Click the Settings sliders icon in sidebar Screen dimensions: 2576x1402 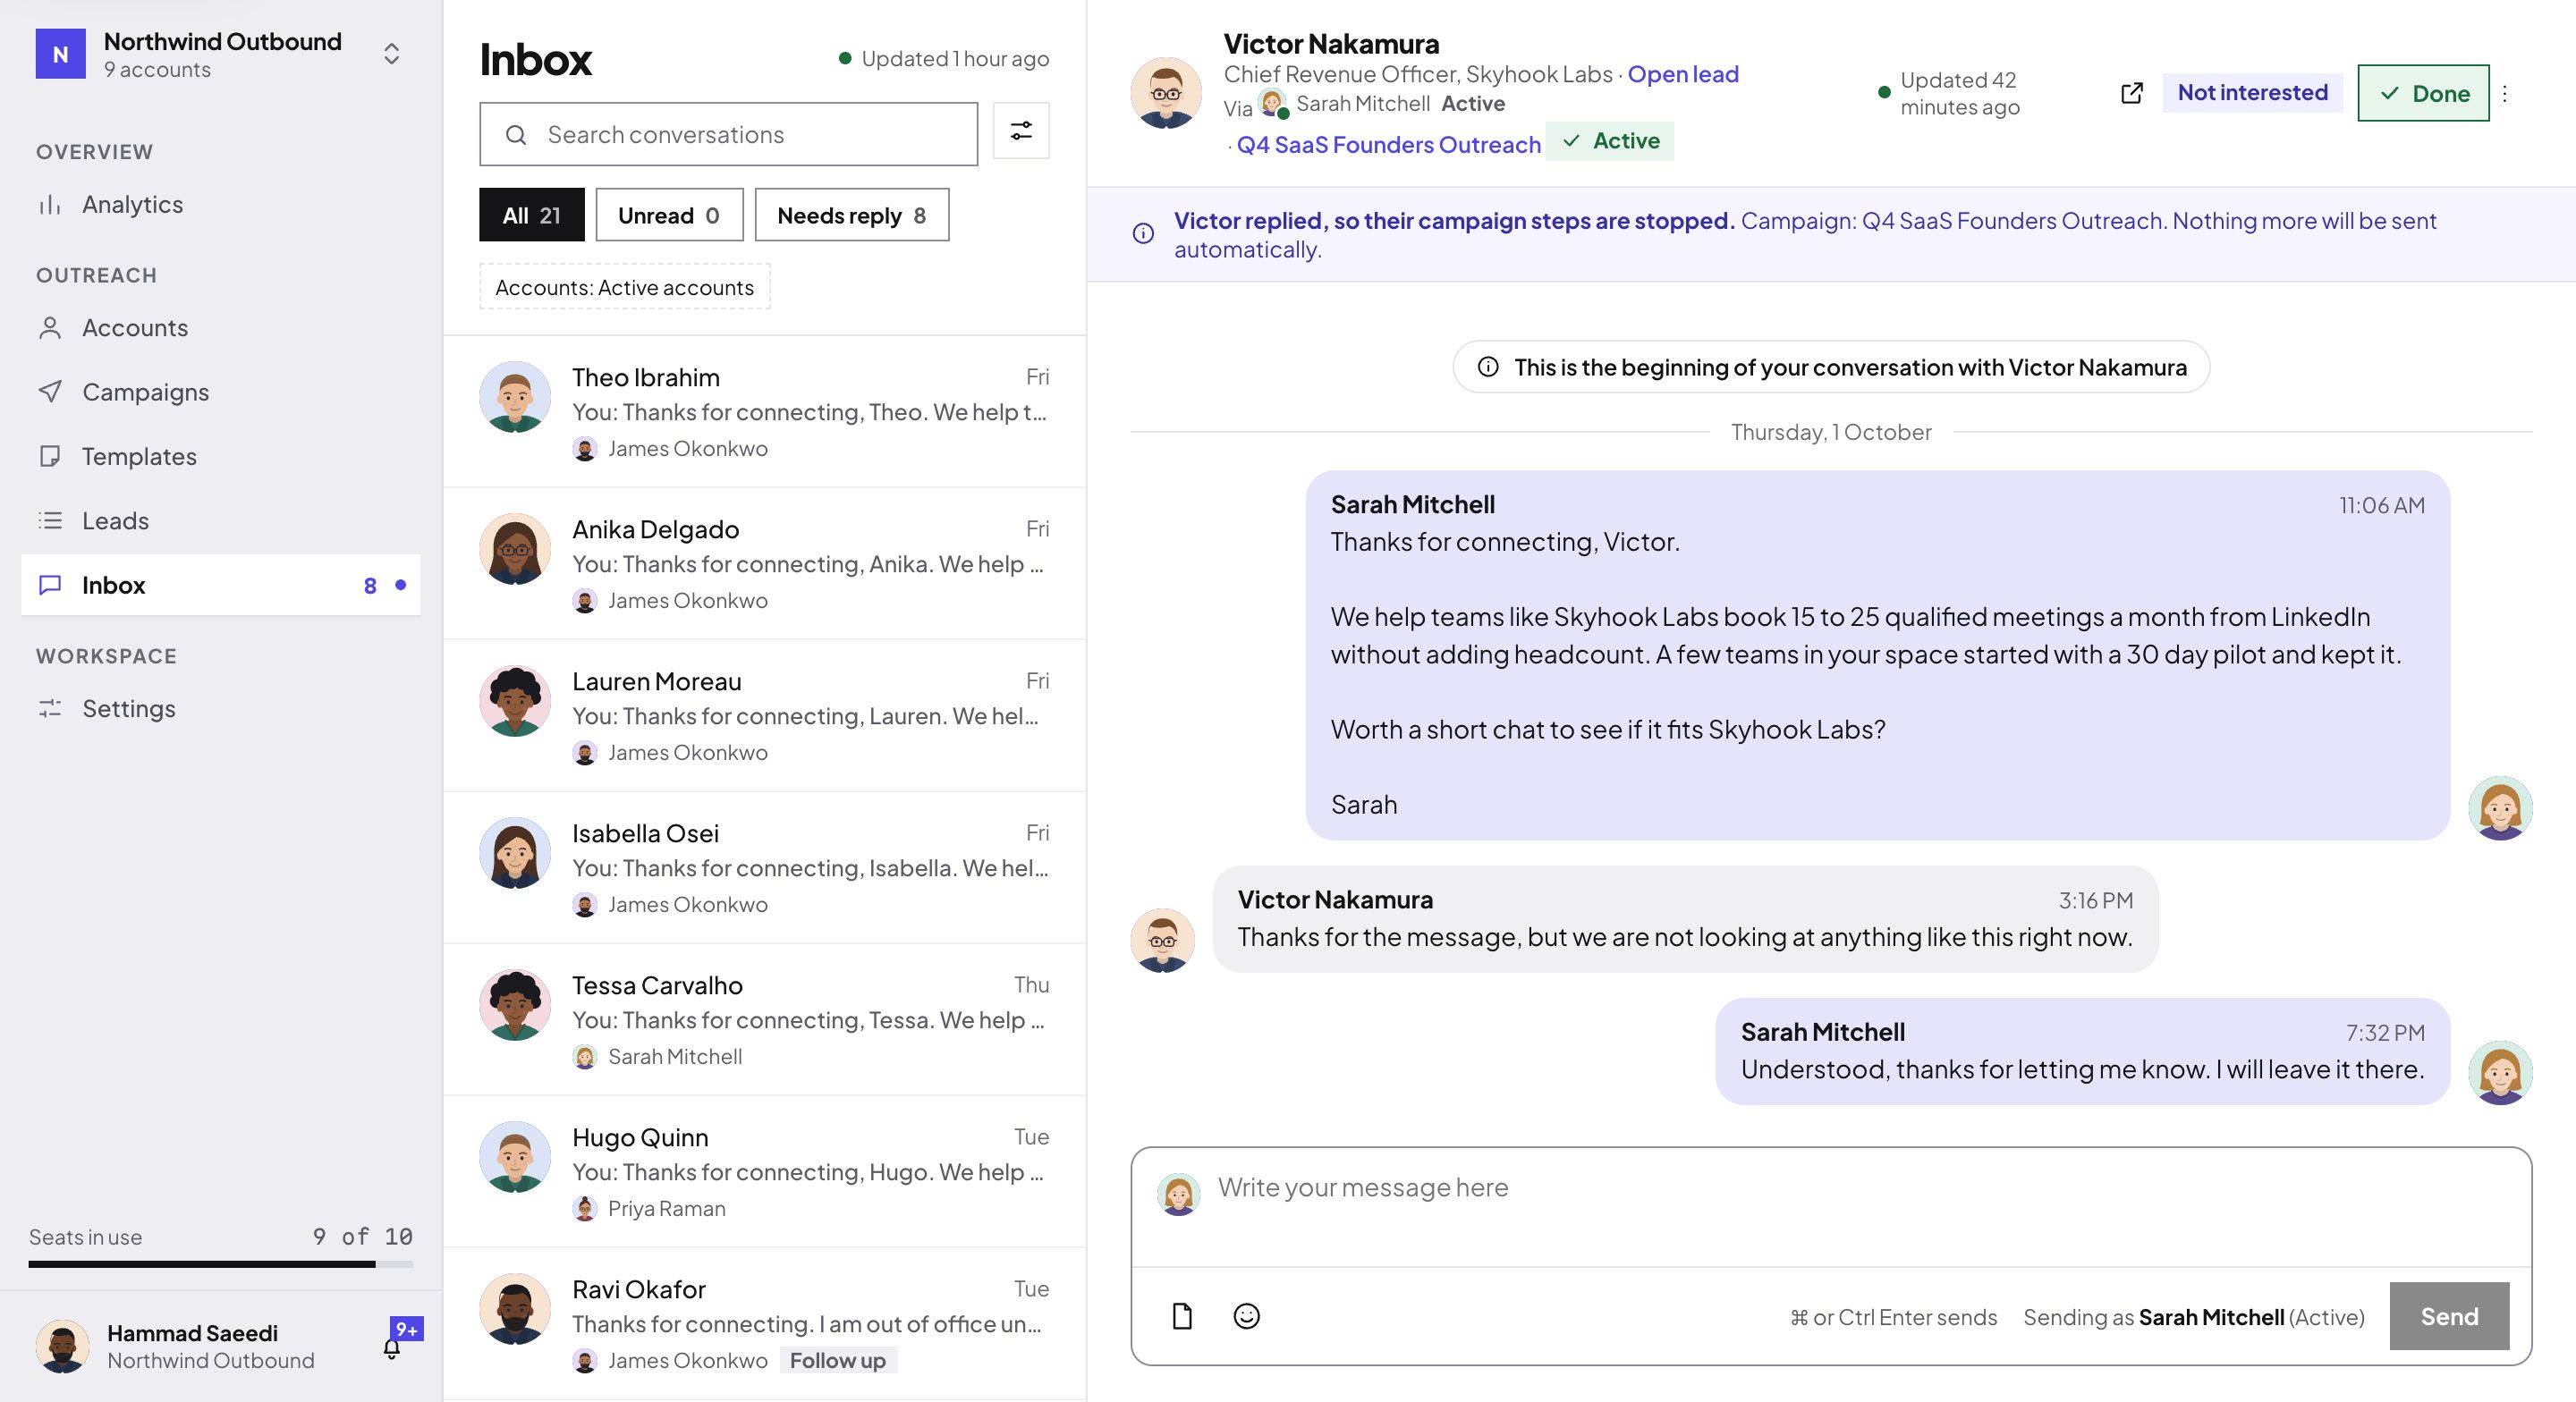[x=50, y=709]
